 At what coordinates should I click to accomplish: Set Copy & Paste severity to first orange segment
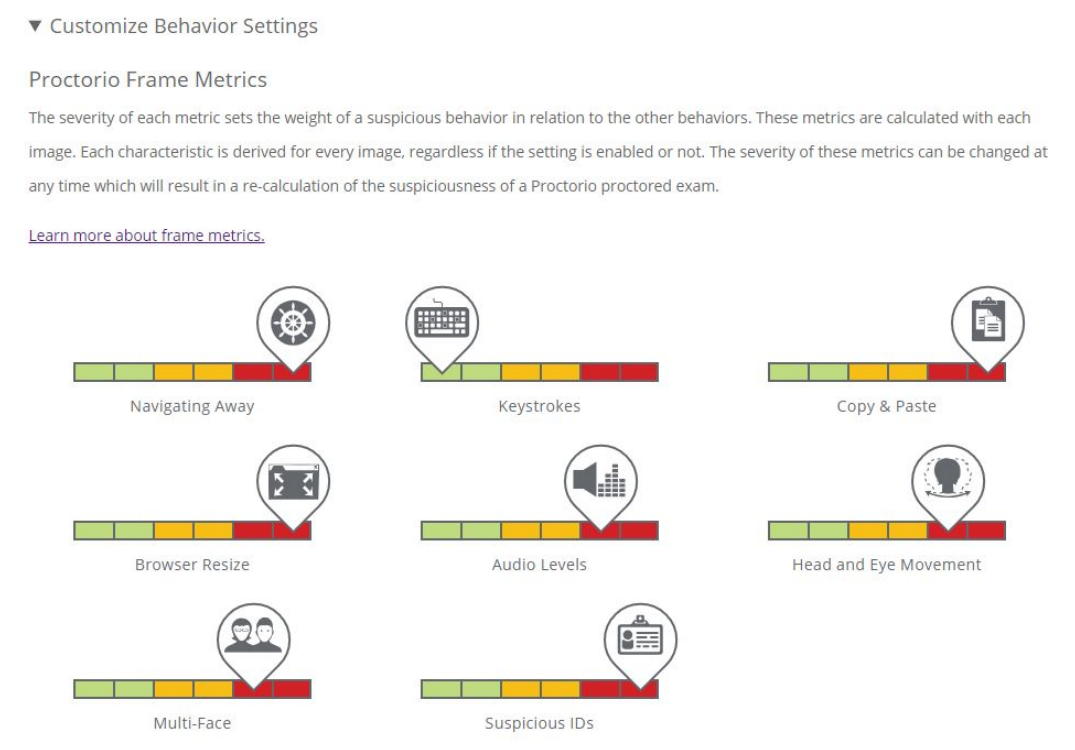[867, 373]
